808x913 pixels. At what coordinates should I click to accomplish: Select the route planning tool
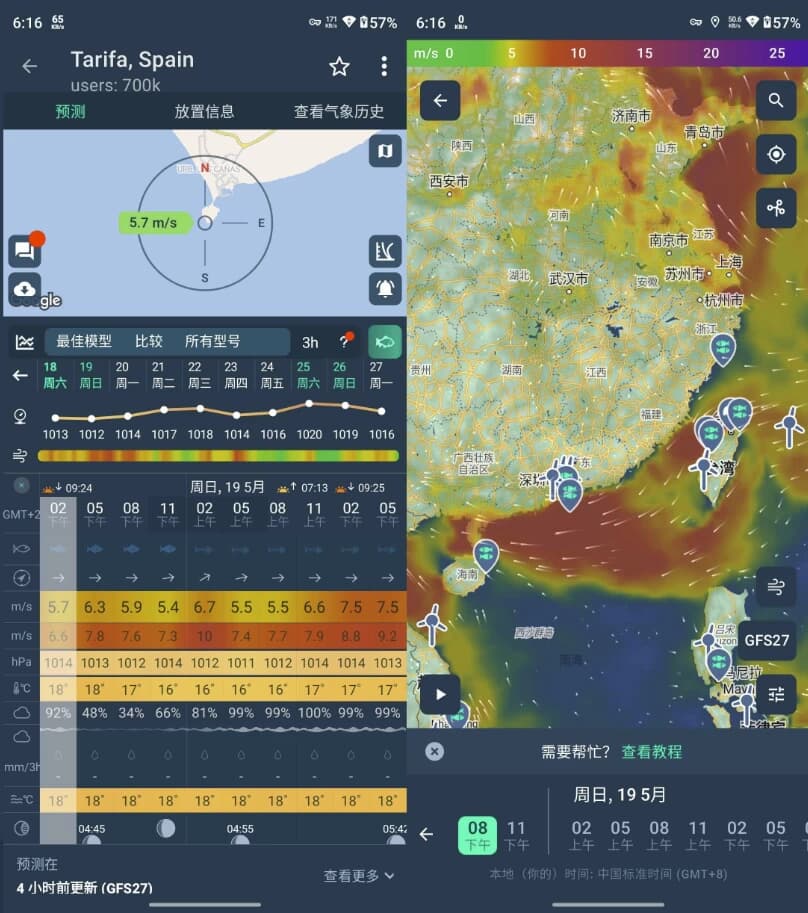pos(777,208)
